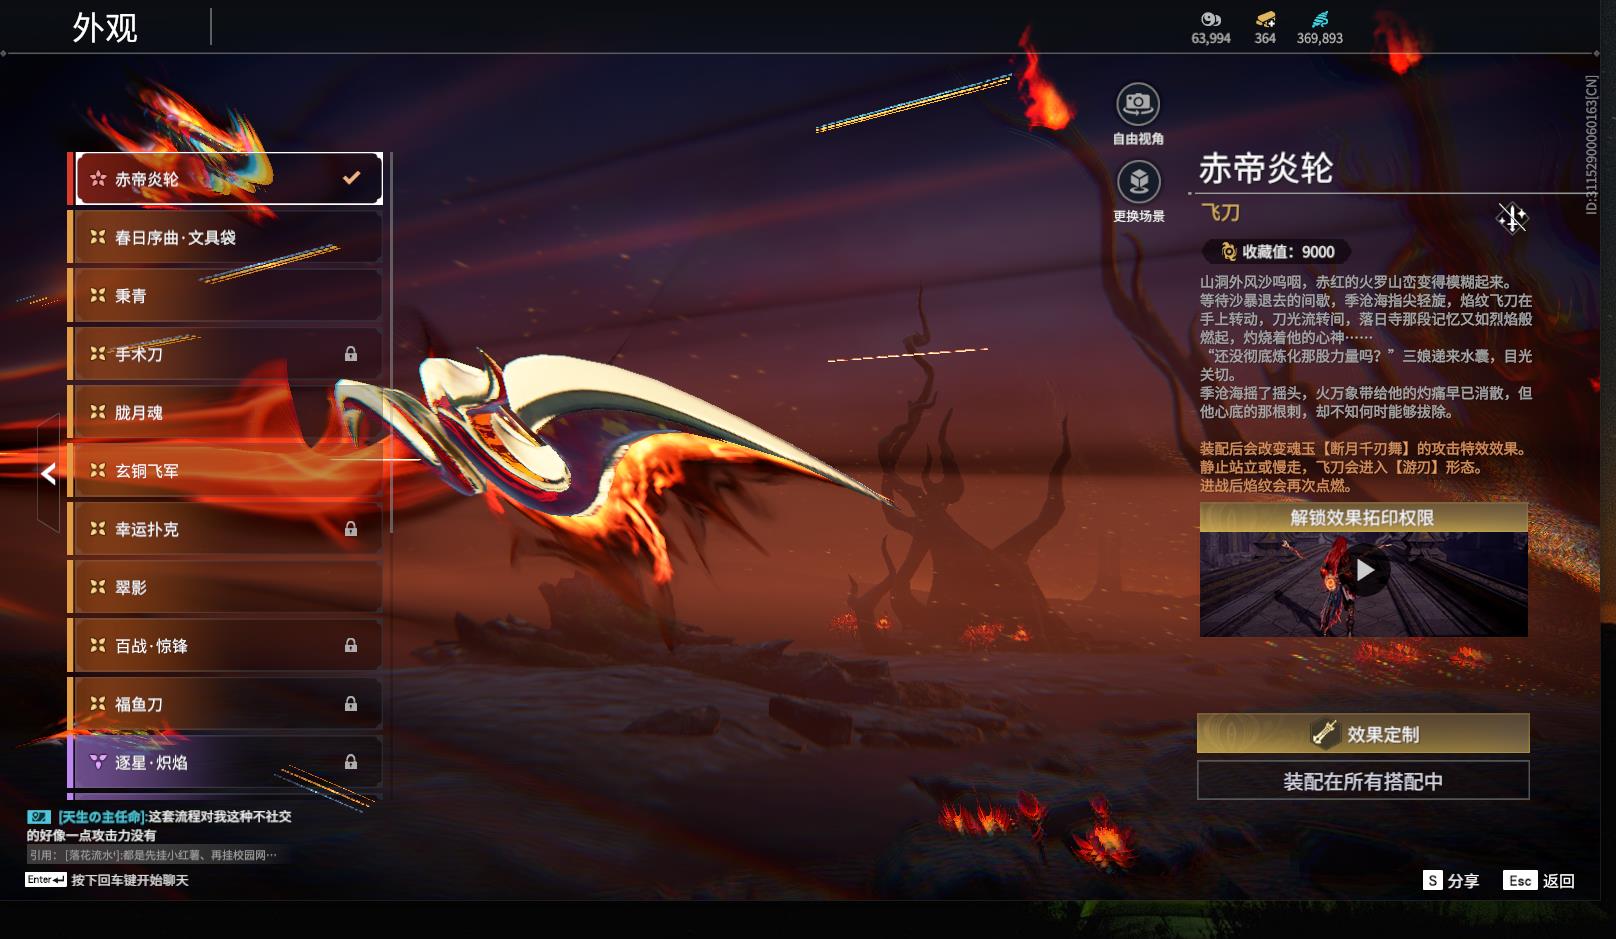Click the star icon next to 赤帝炎轮 in the list
1616x939 pixels.
click(97, 177)
